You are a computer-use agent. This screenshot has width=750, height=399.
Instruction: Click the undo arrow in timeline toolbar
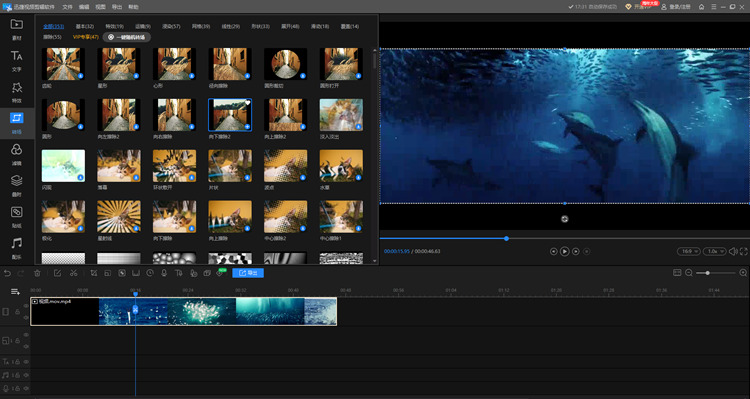(7, 273)
